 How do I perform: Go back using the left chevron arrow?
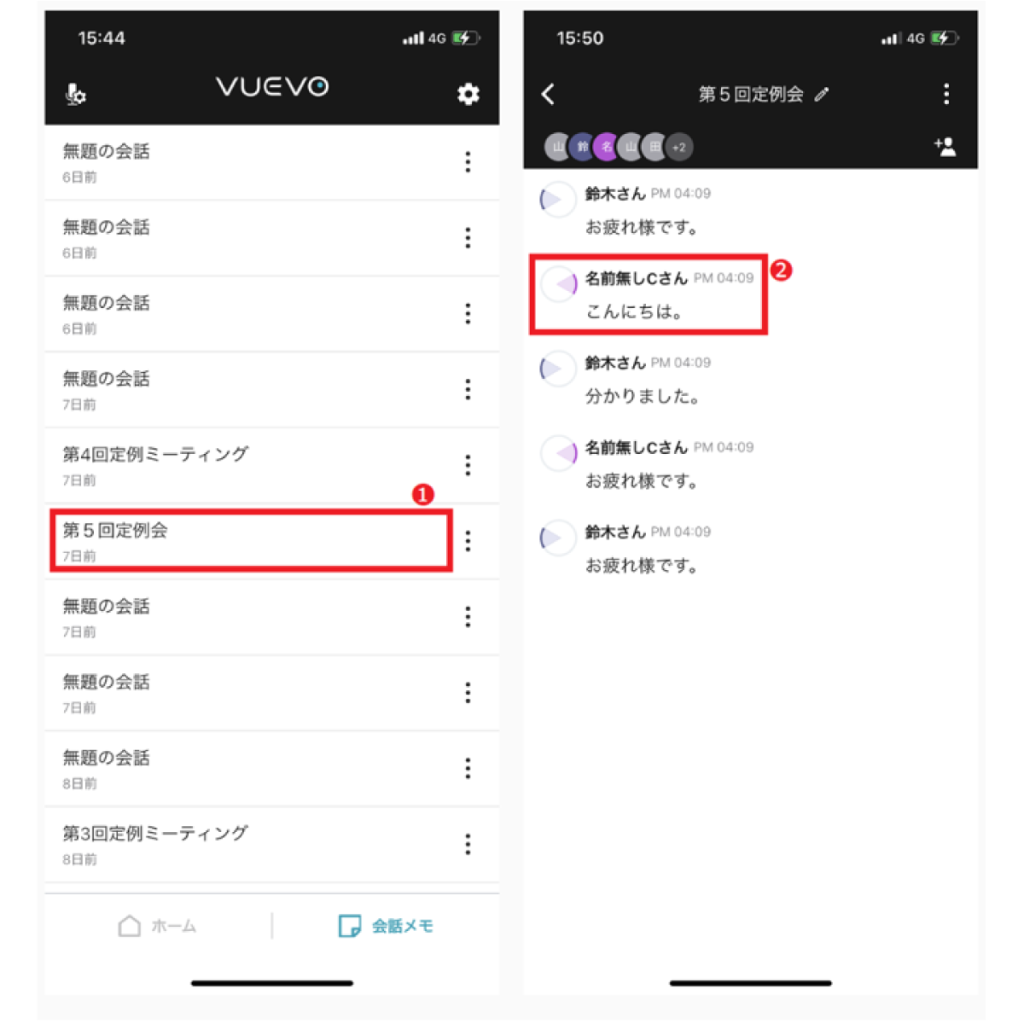548,95
